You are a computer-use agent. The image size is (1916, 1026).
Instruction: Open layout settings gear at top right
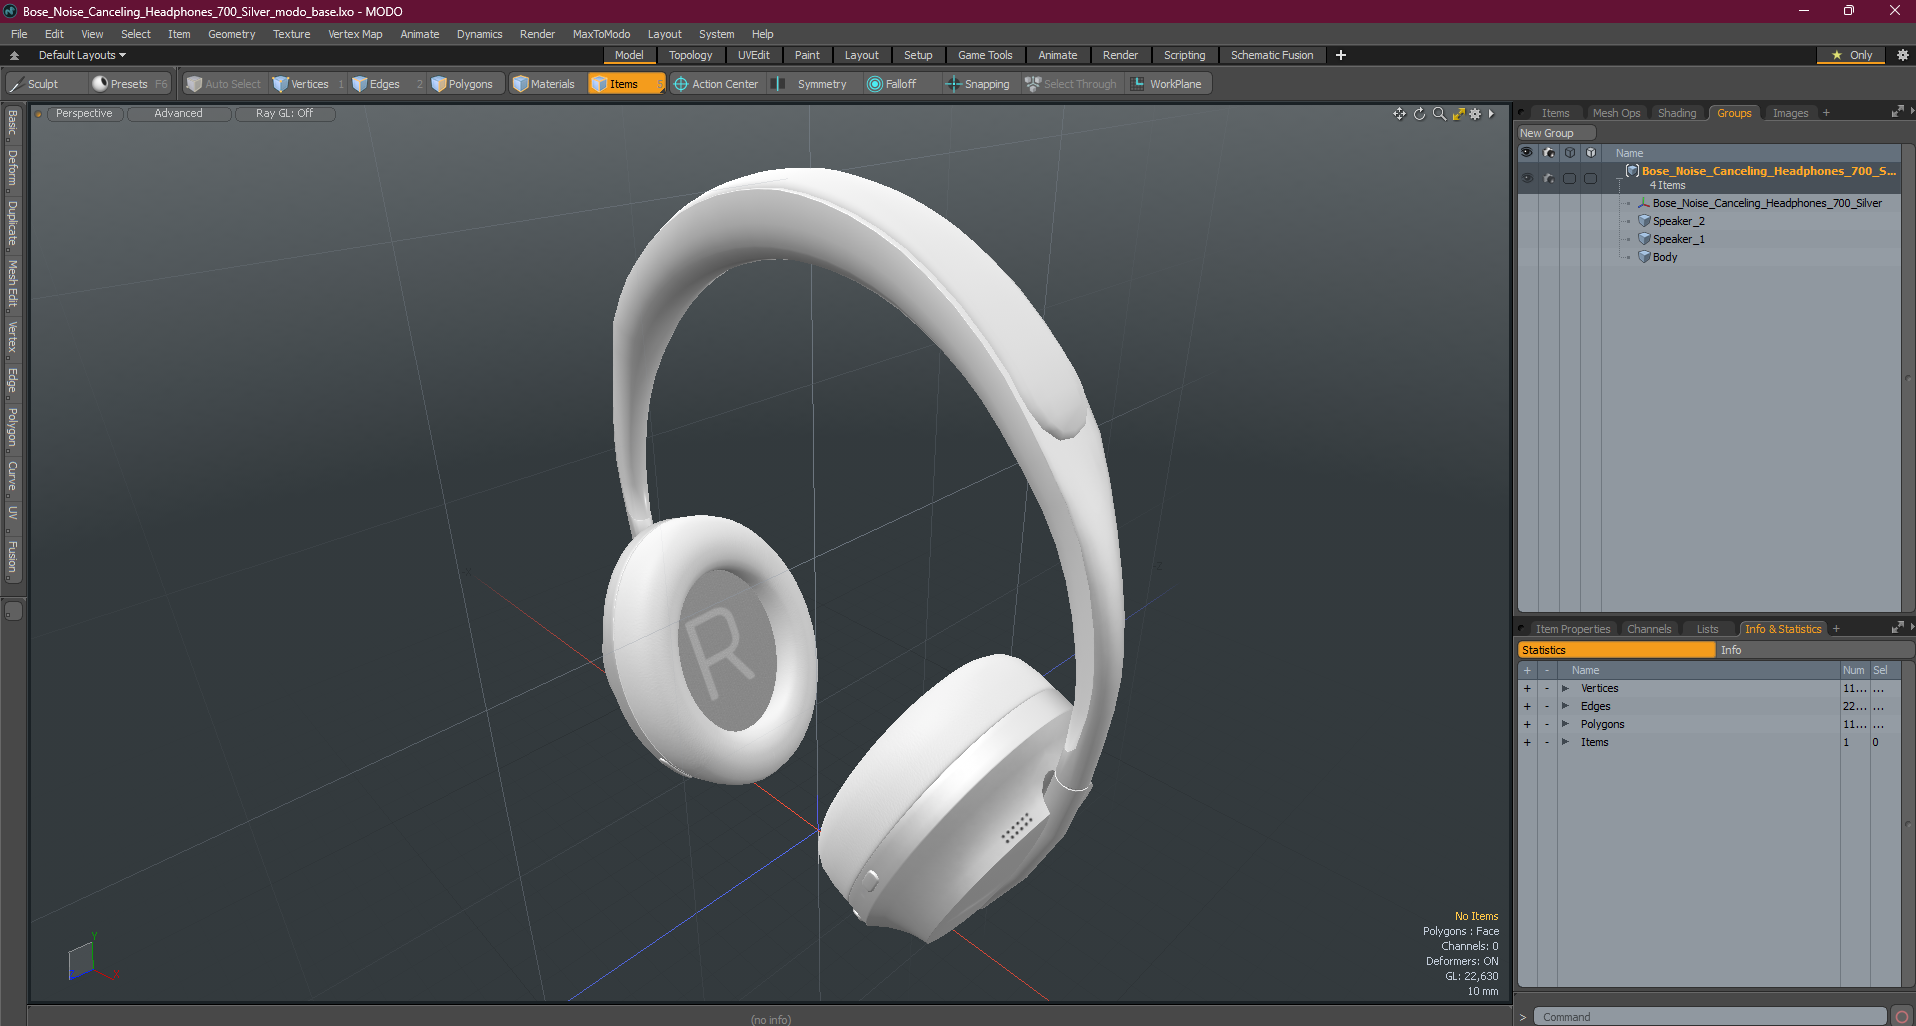tap(1902, 55)
